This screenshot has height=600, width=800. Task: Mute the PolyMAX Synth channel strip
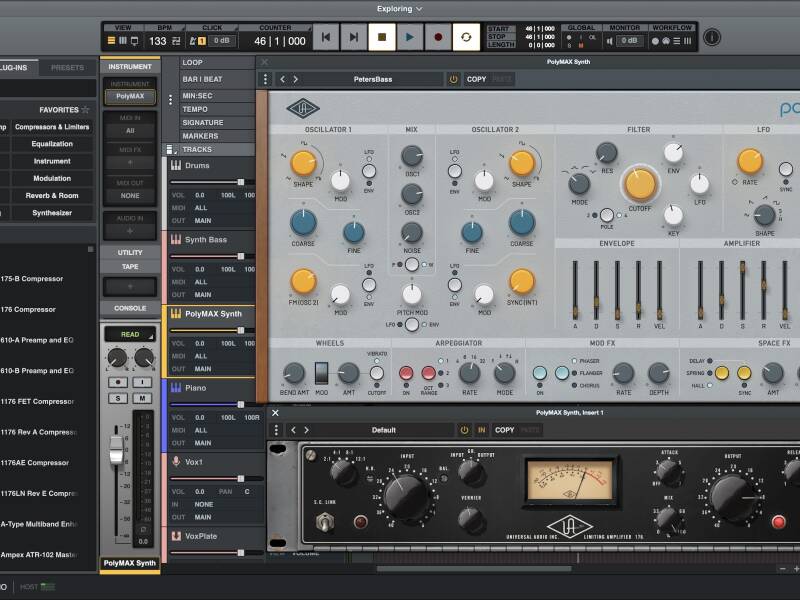coord(144,399)
